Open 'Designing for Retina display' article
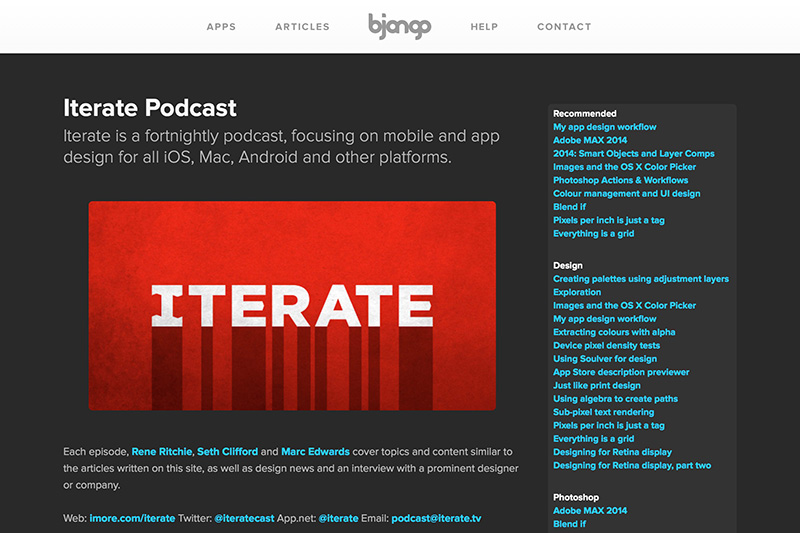This screenshot has width=800, height=533. 612,452
